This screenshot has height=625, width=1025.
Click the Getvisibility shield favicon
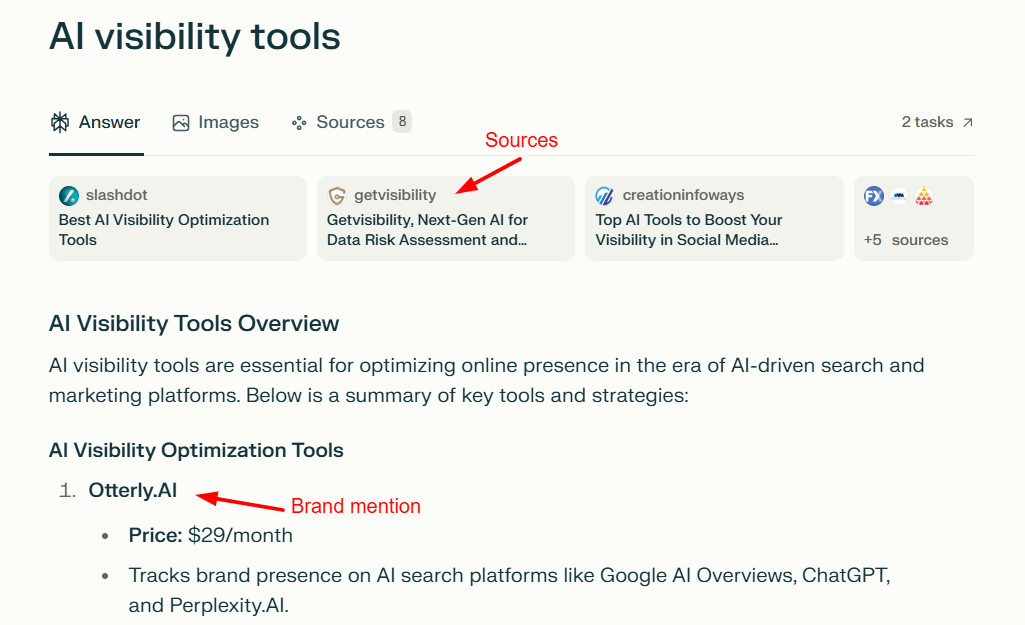(x=337, y=196)
